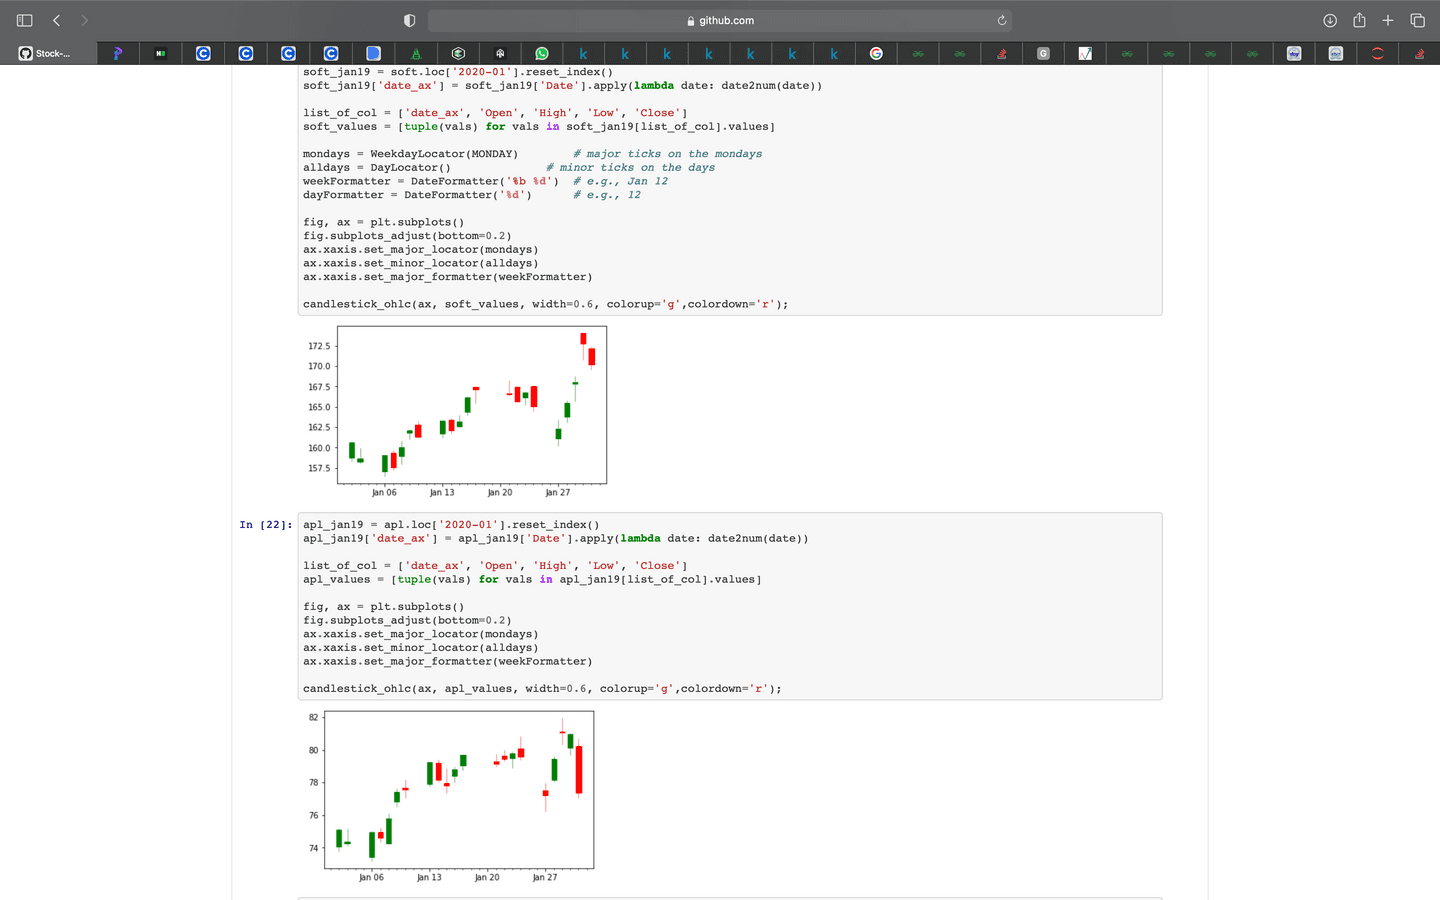Switch to the gray G icon tab

(x=1043, y=53)
